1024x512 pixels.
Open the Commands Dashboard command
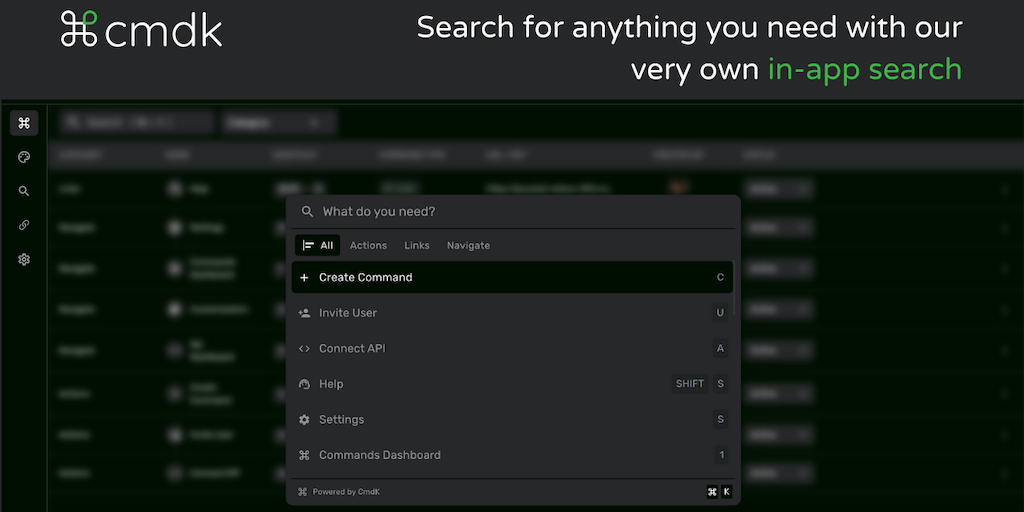(x=512, y=455)
